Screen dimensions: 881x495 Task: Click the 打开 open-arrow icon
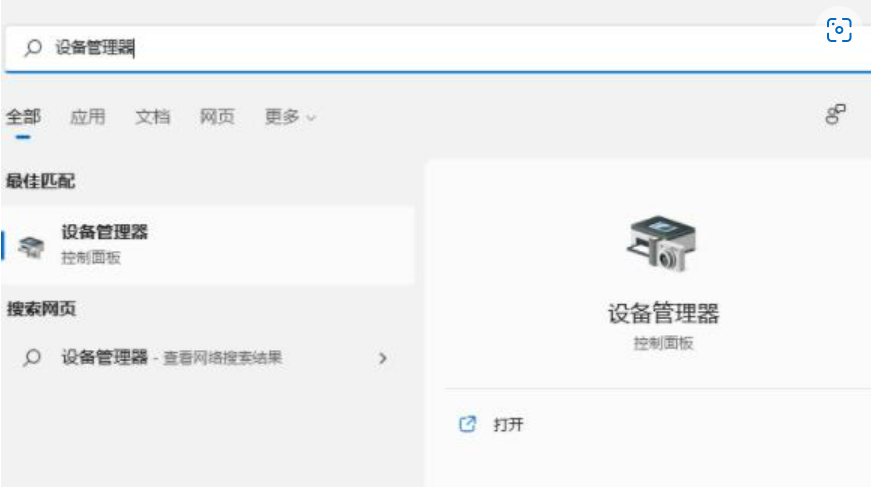point(467,424)
